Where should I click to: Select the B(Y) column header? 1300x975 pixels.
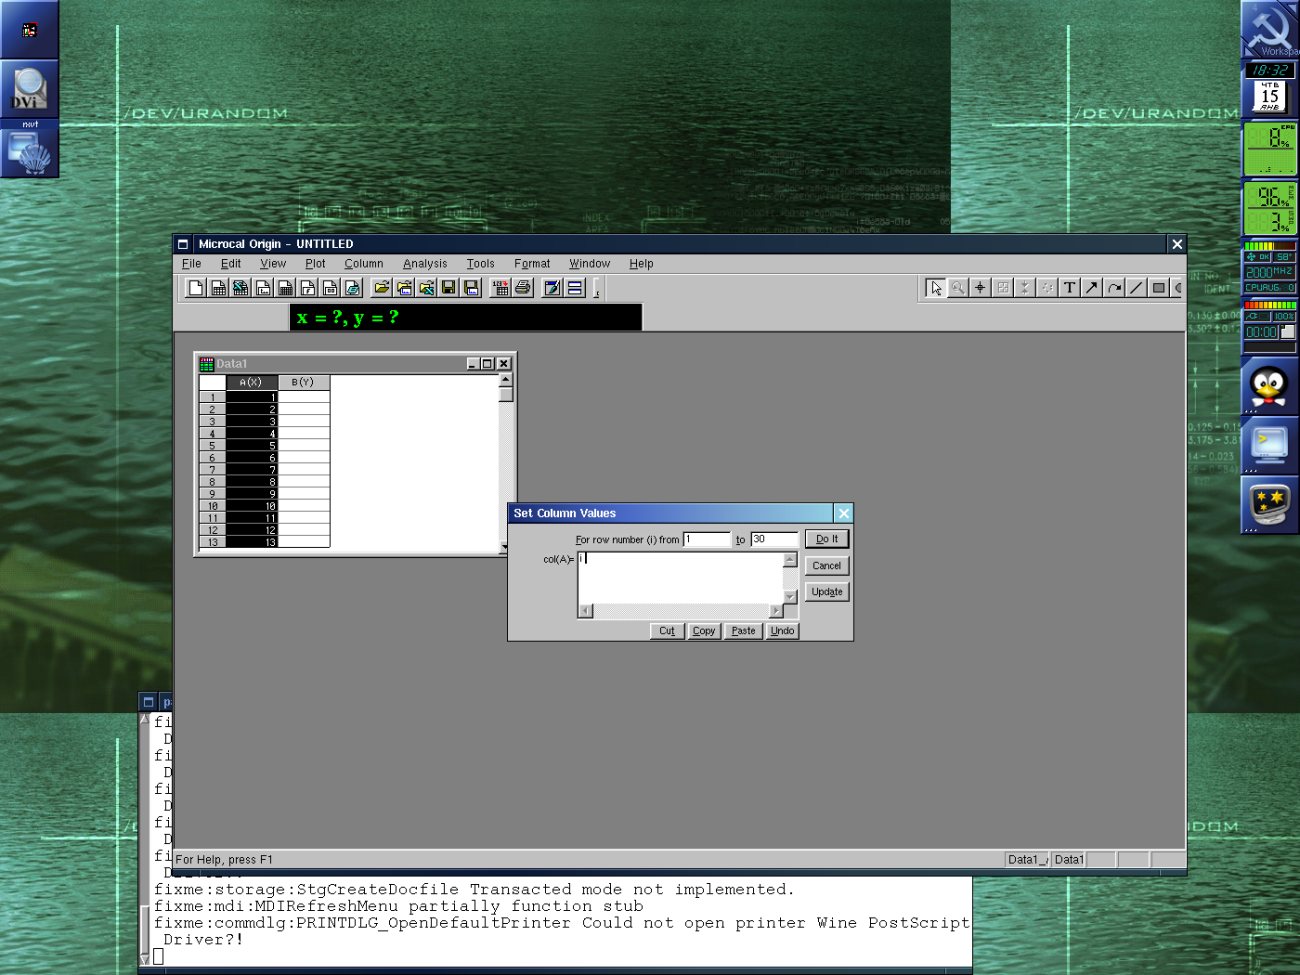coord(303,382)
